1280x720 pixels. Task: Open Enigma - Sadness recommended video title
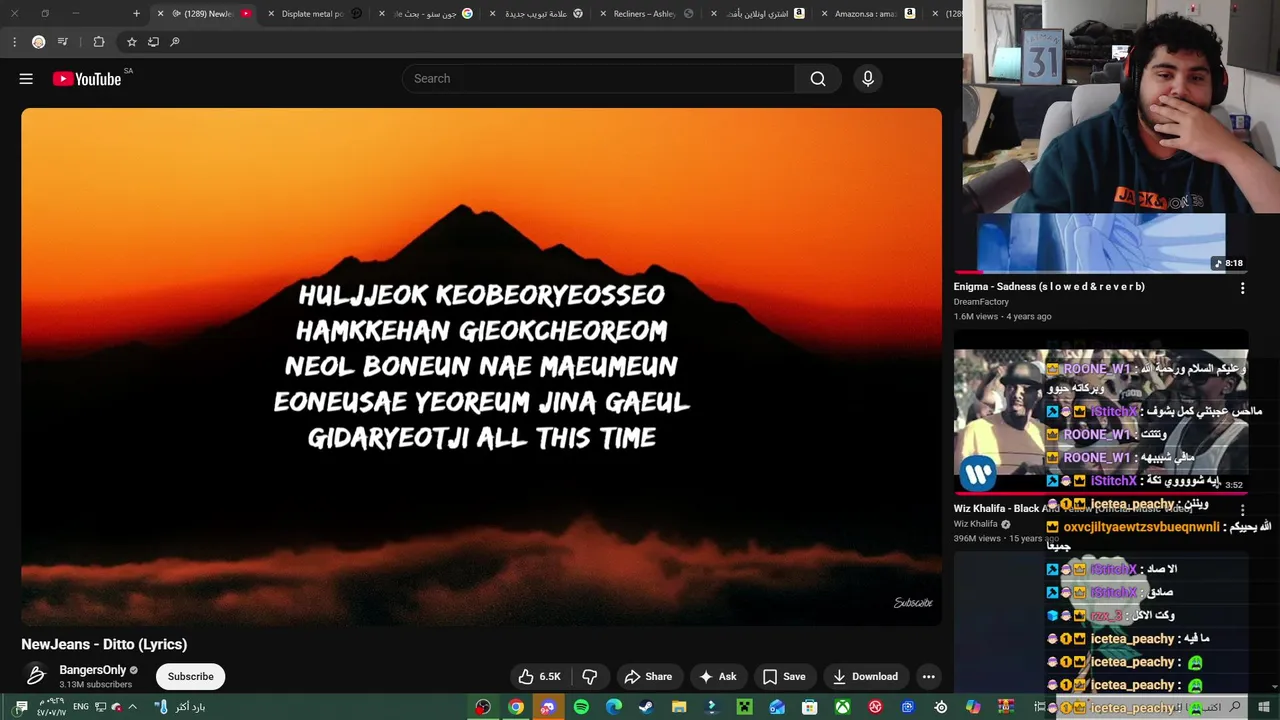coord(1049,287)
